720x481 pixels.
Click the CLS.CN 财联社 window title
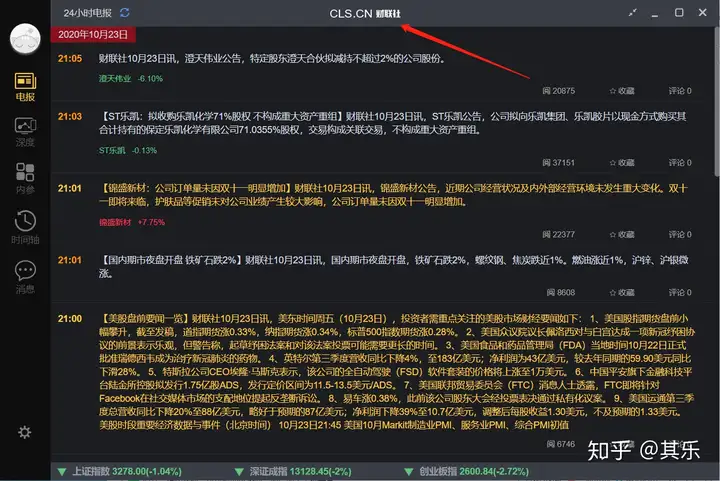[365, 14]
